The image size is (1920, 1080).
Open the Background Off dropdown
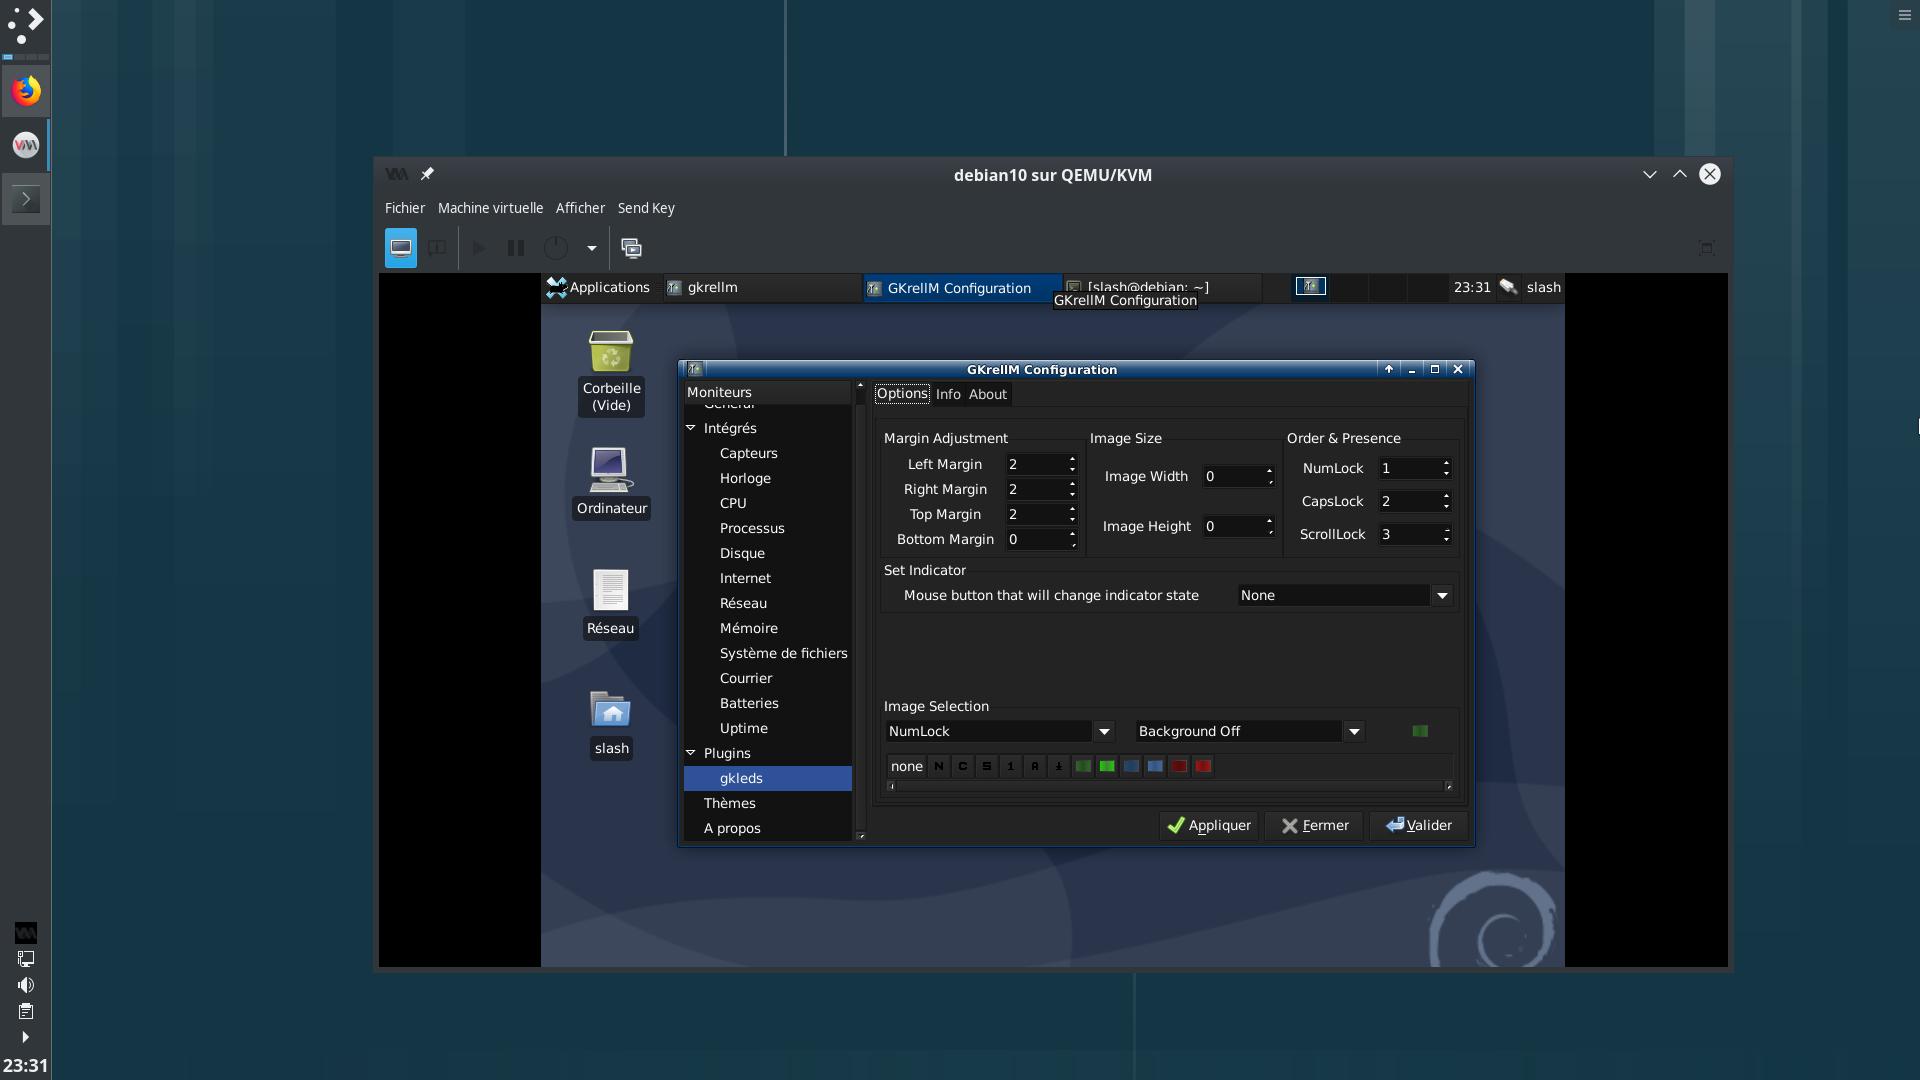[x=1250, y=731]
